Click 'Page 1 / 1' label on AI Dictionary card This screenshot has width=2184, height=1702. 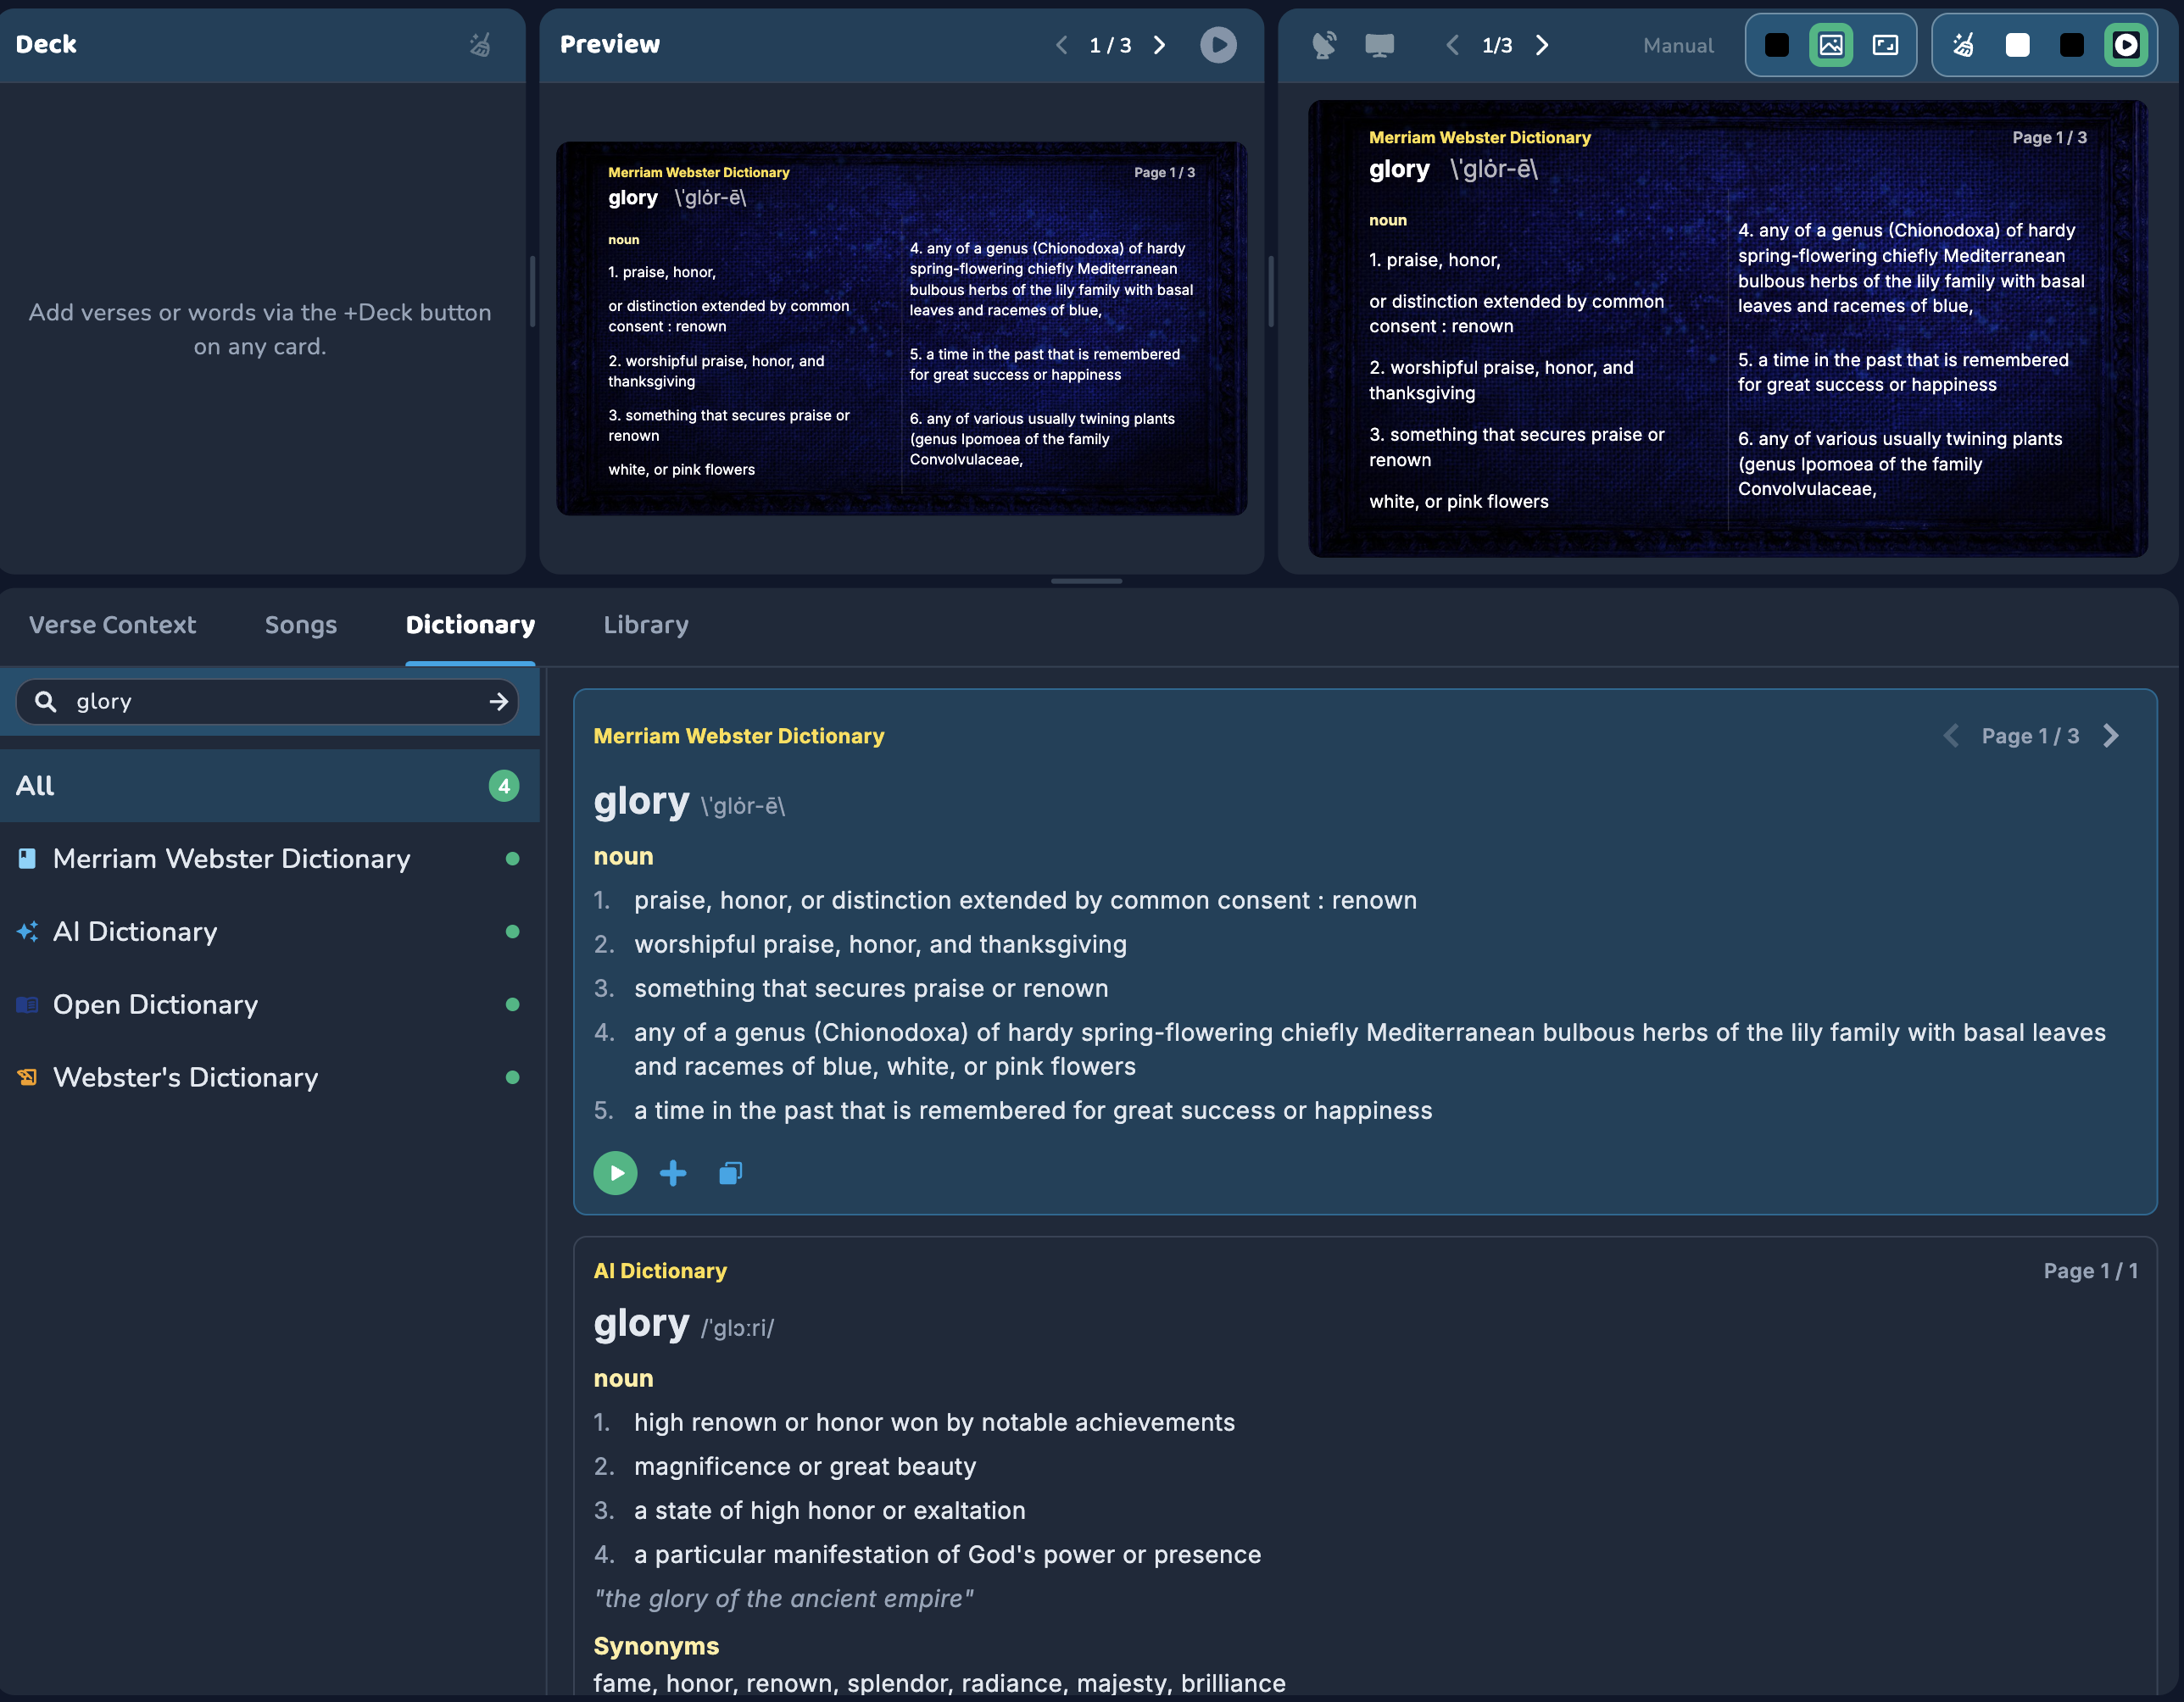[x=2091, y=1272]
